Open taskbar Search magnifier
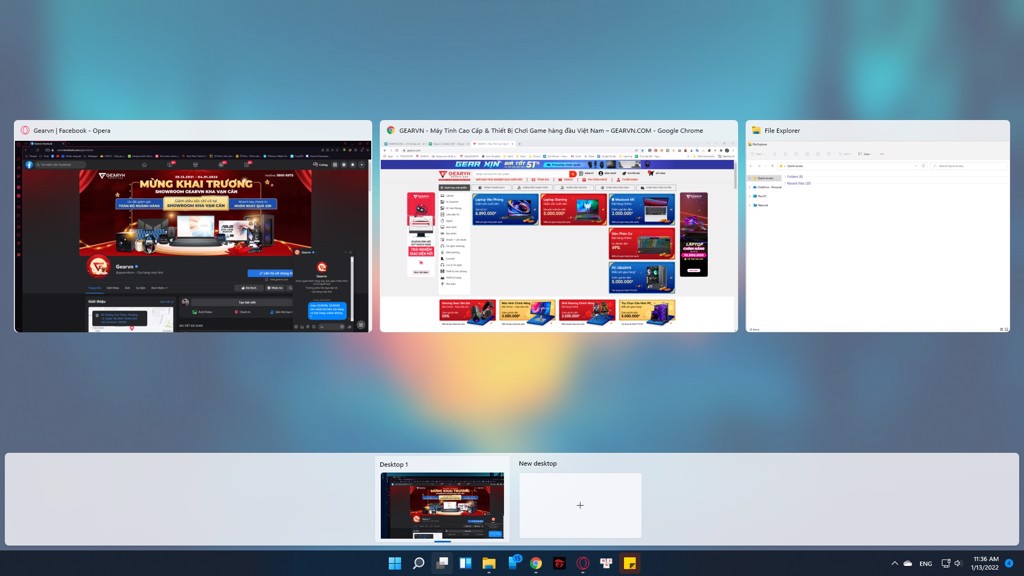This screenshot has height=576, width=1024. tap(419, 563)
